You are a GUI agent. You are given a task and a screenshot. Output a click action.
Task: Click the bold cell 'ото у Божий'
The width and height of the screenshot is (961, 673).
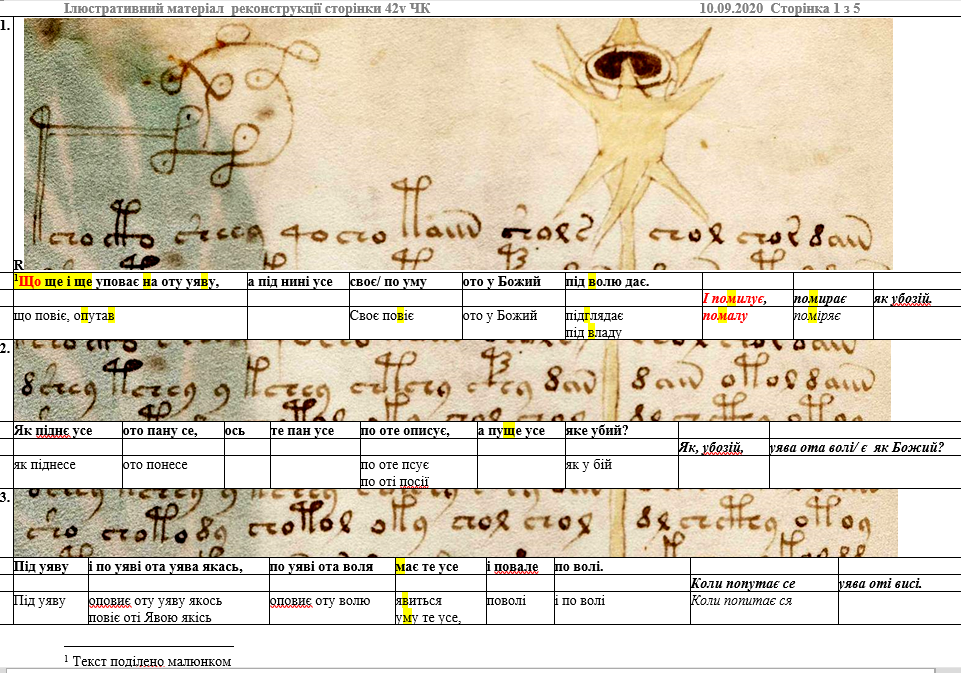coord(514,281)
